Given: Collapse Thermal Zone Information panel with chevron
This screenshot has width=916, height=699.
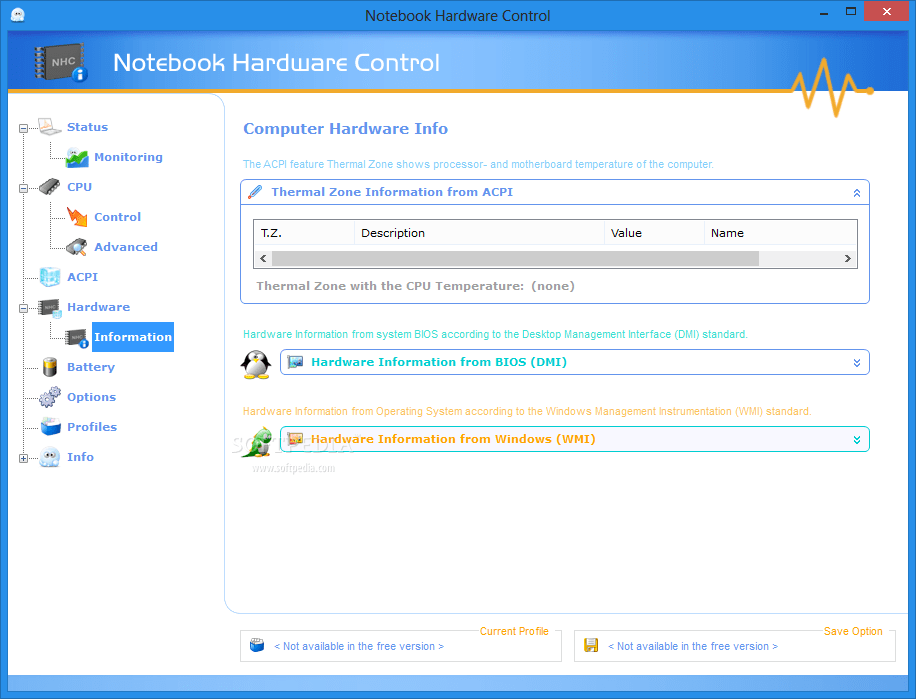Looking at the screenshot, I should click(x=856, y=193).
